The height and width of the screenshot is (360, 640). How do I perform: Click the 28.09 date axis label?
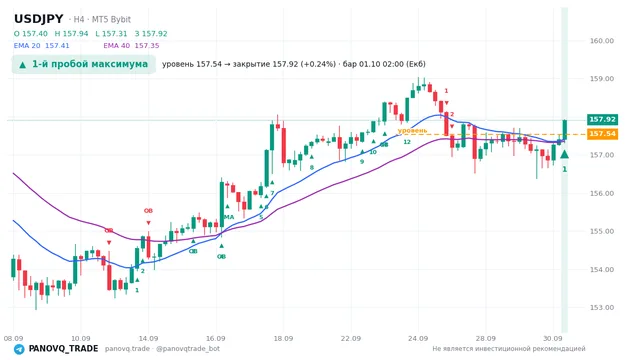[486, 338]
